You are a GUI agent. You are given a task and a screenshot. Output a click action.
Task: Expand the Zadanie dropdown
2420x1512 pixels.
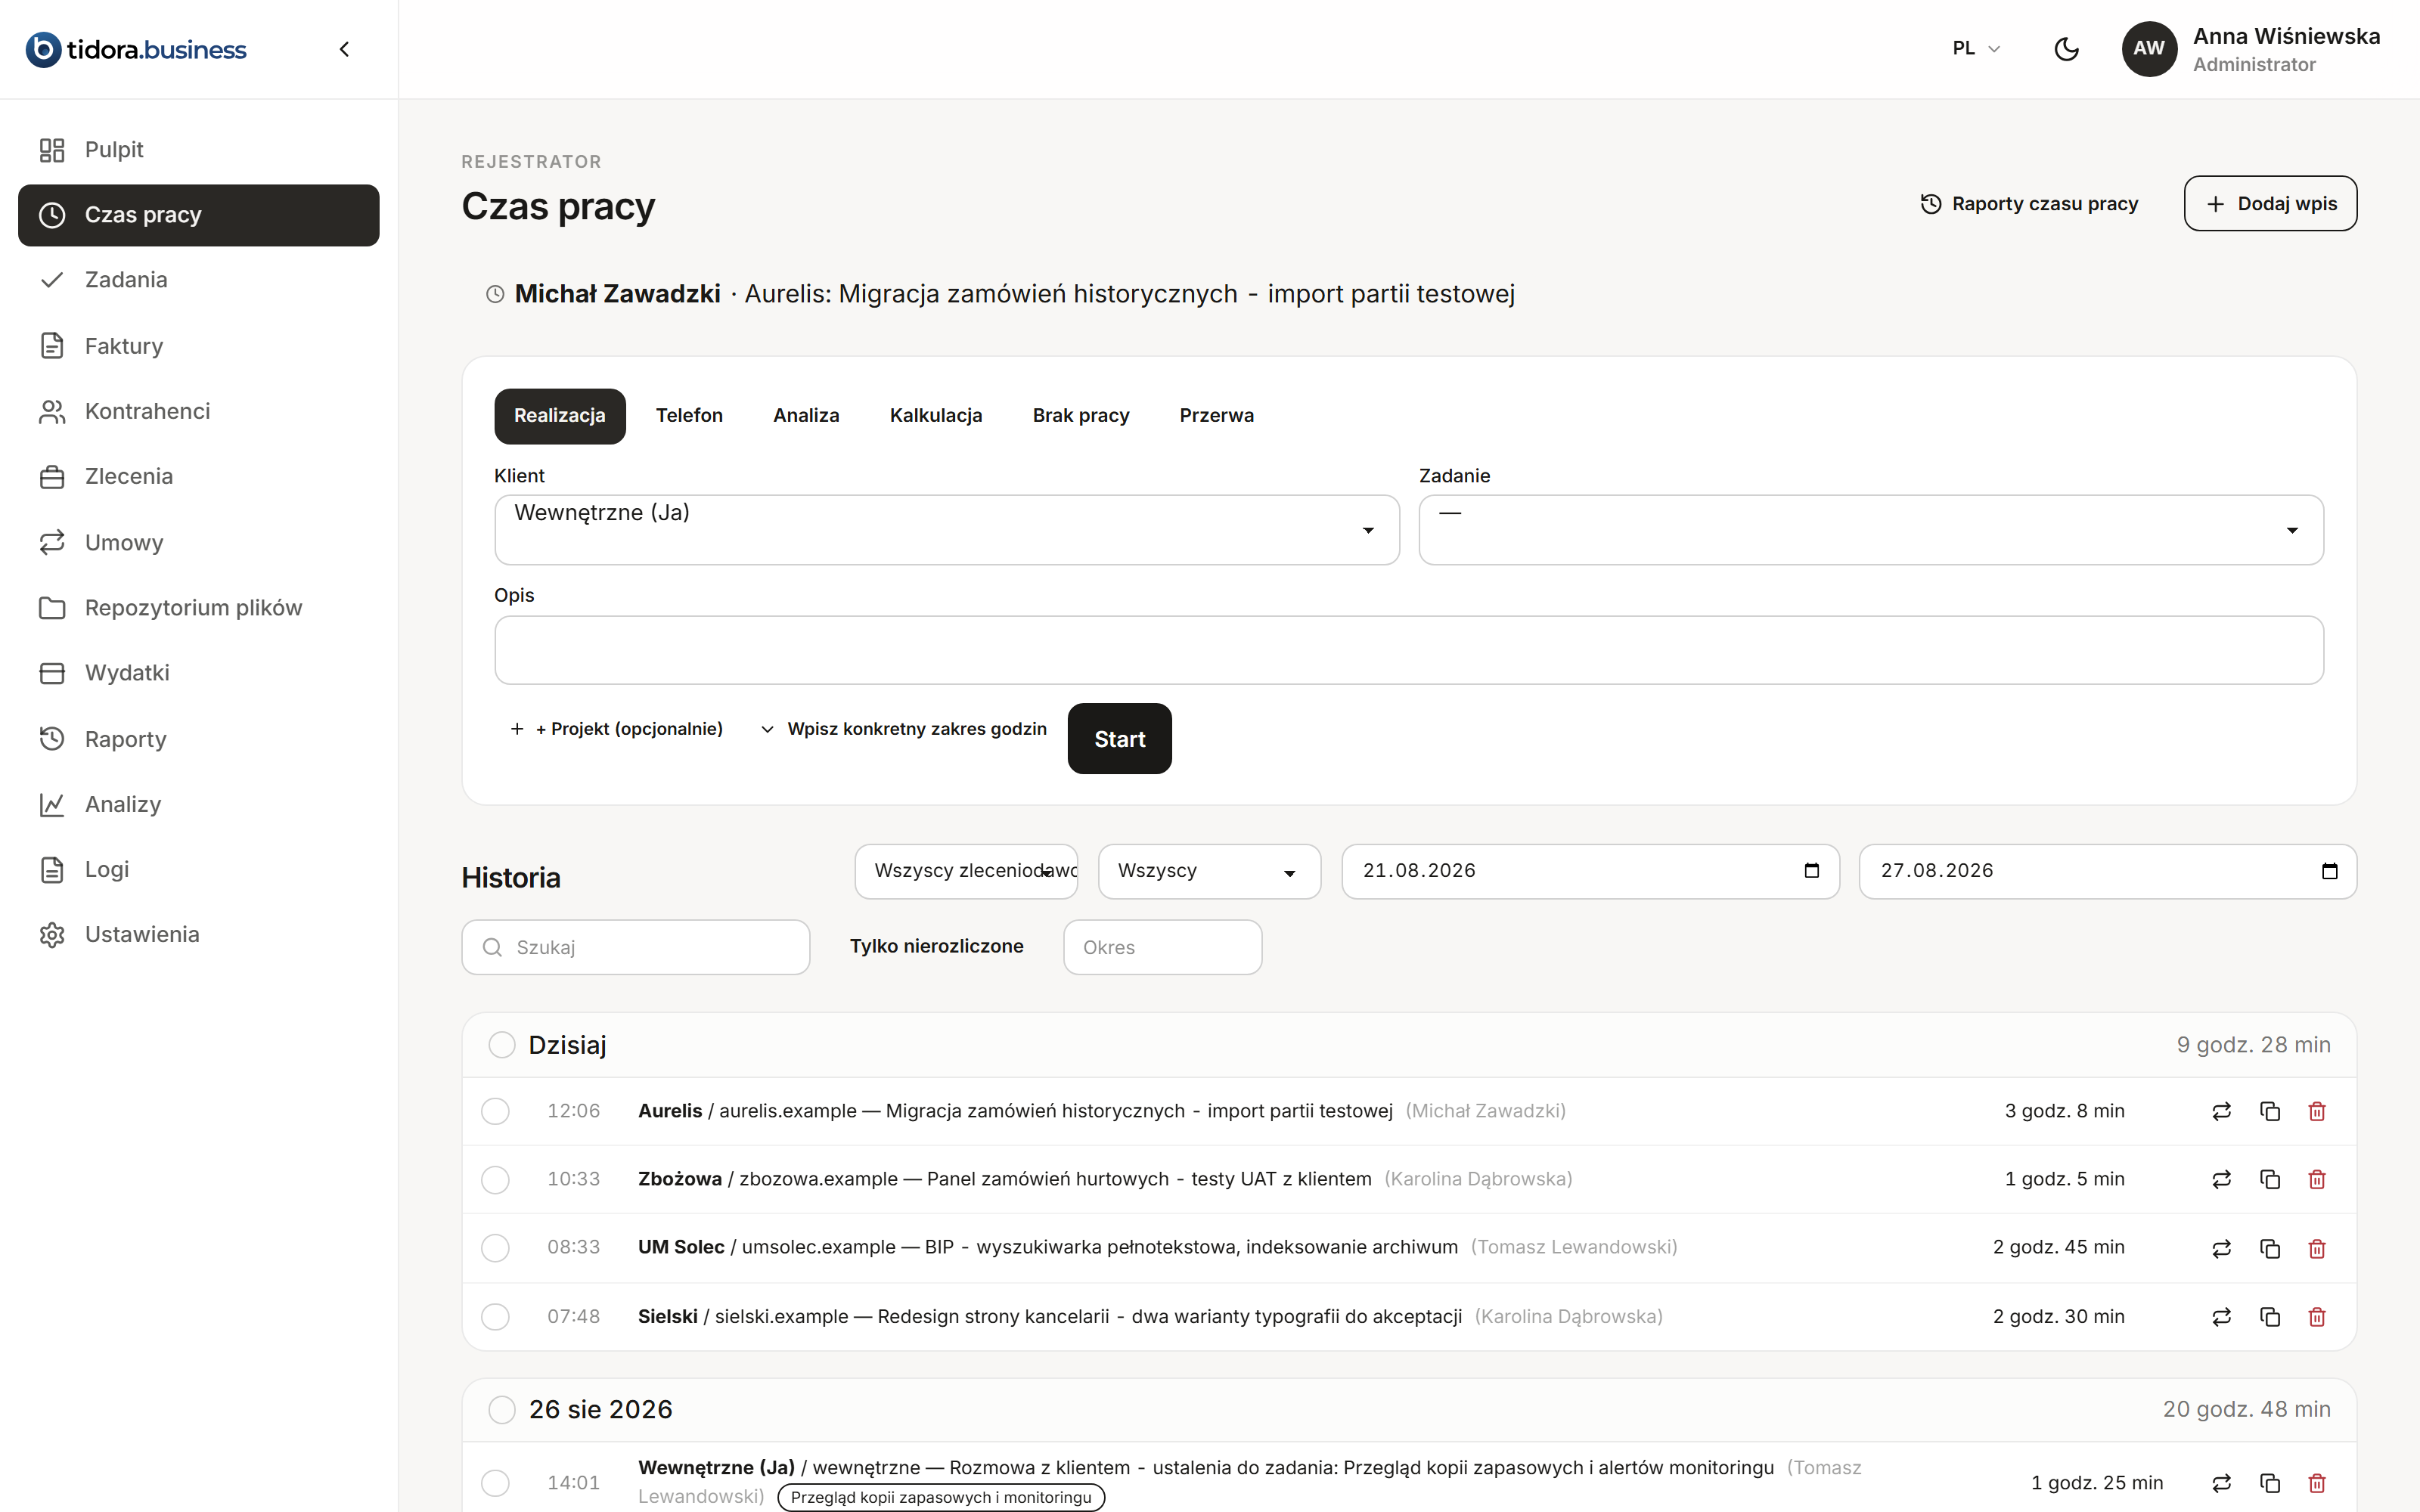coord(1870,530)
